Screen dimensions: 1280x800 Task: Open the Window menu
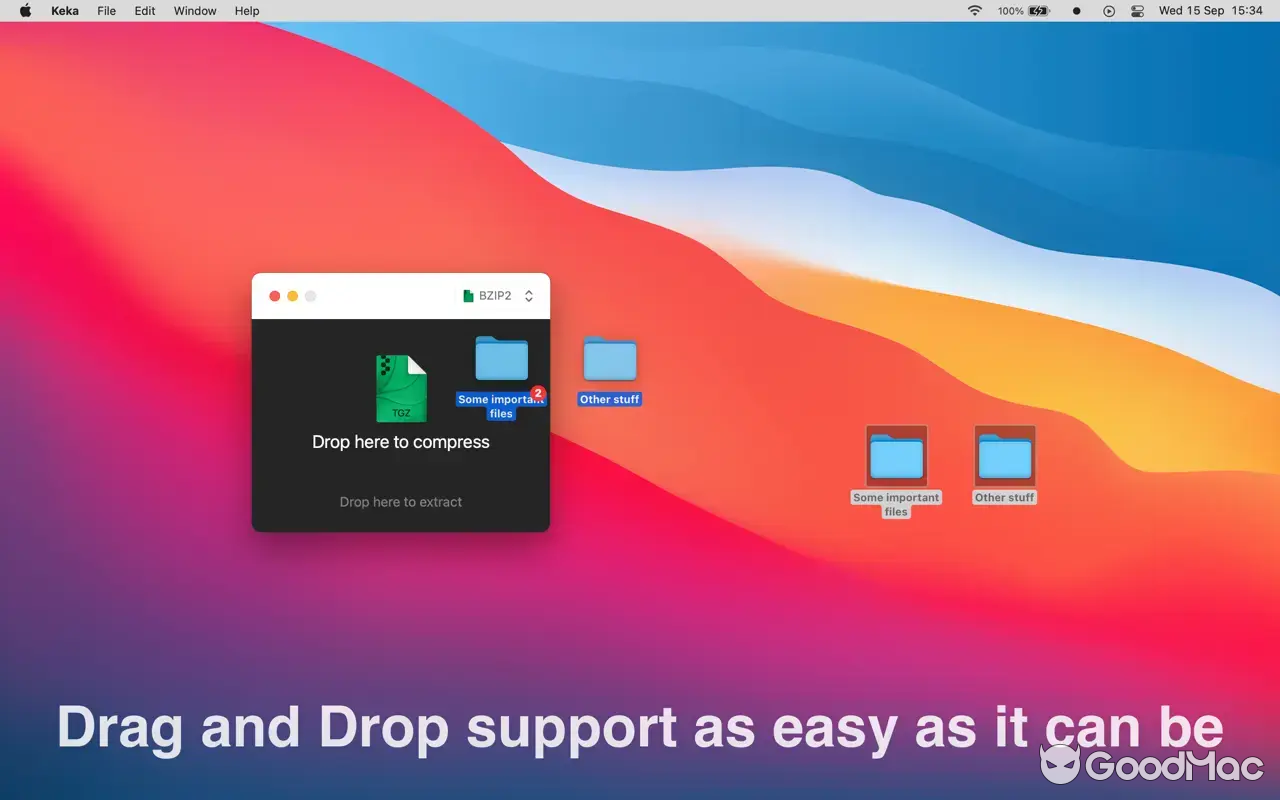195,11
